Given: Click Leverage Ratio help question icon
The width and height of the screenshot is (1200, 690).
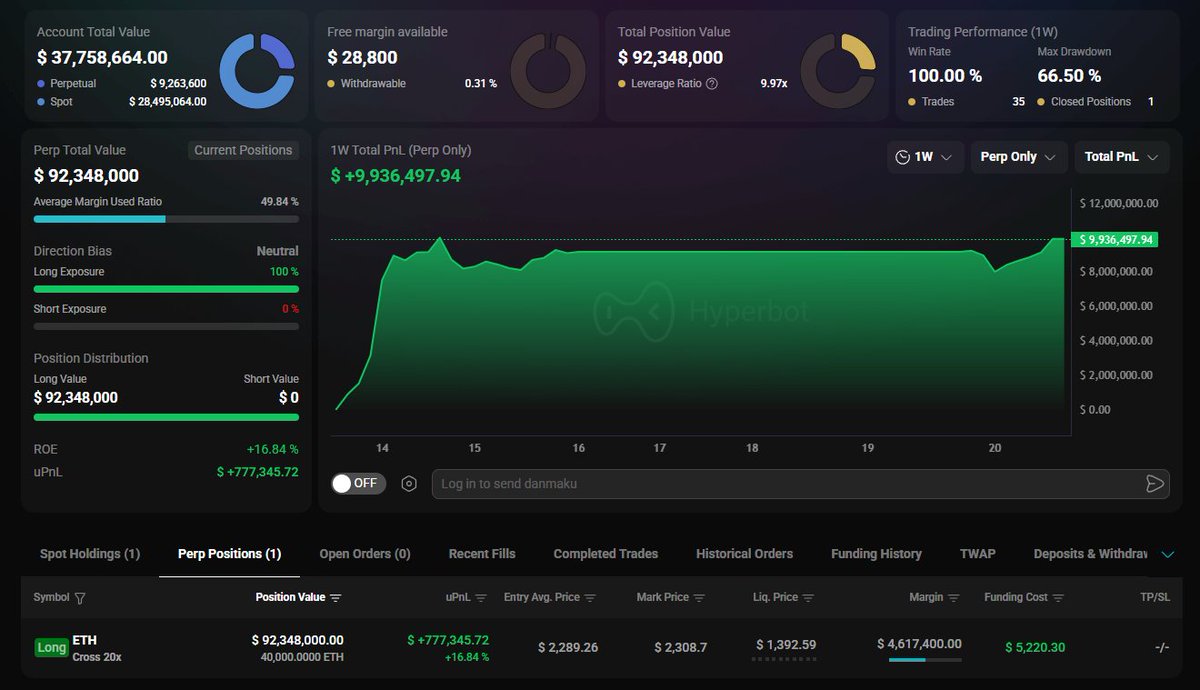Looking at the screenshot, I should pyautogui.click(x=712, y=84).
